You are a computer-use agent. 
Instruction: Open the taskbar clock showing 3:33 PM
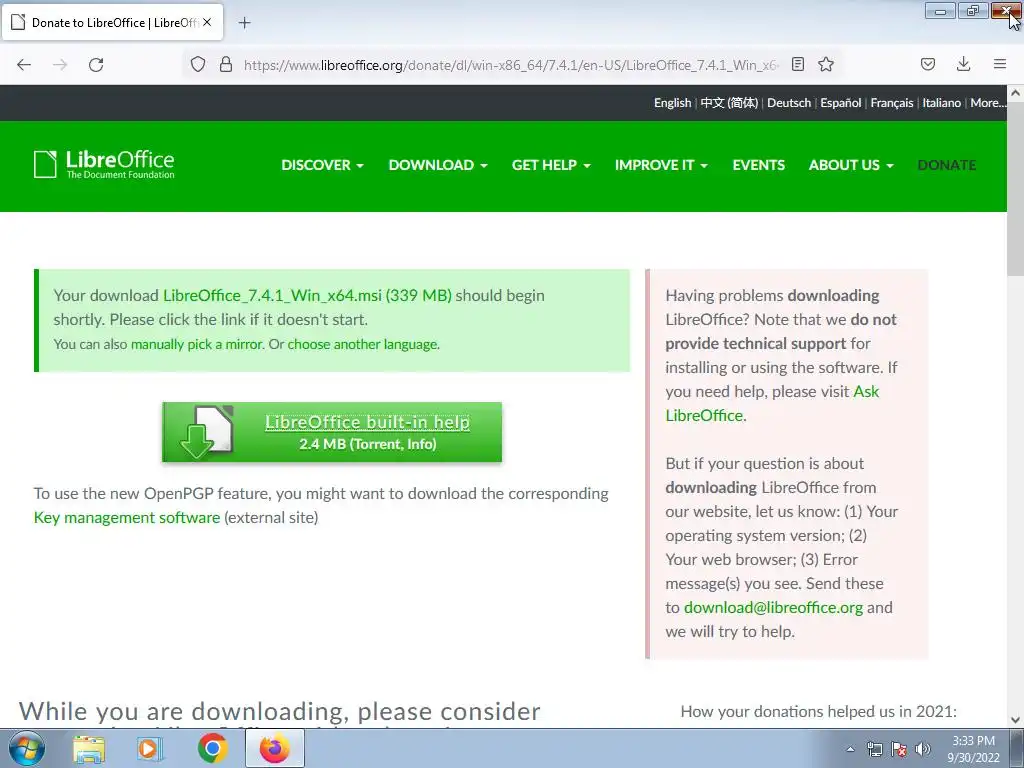973,749
